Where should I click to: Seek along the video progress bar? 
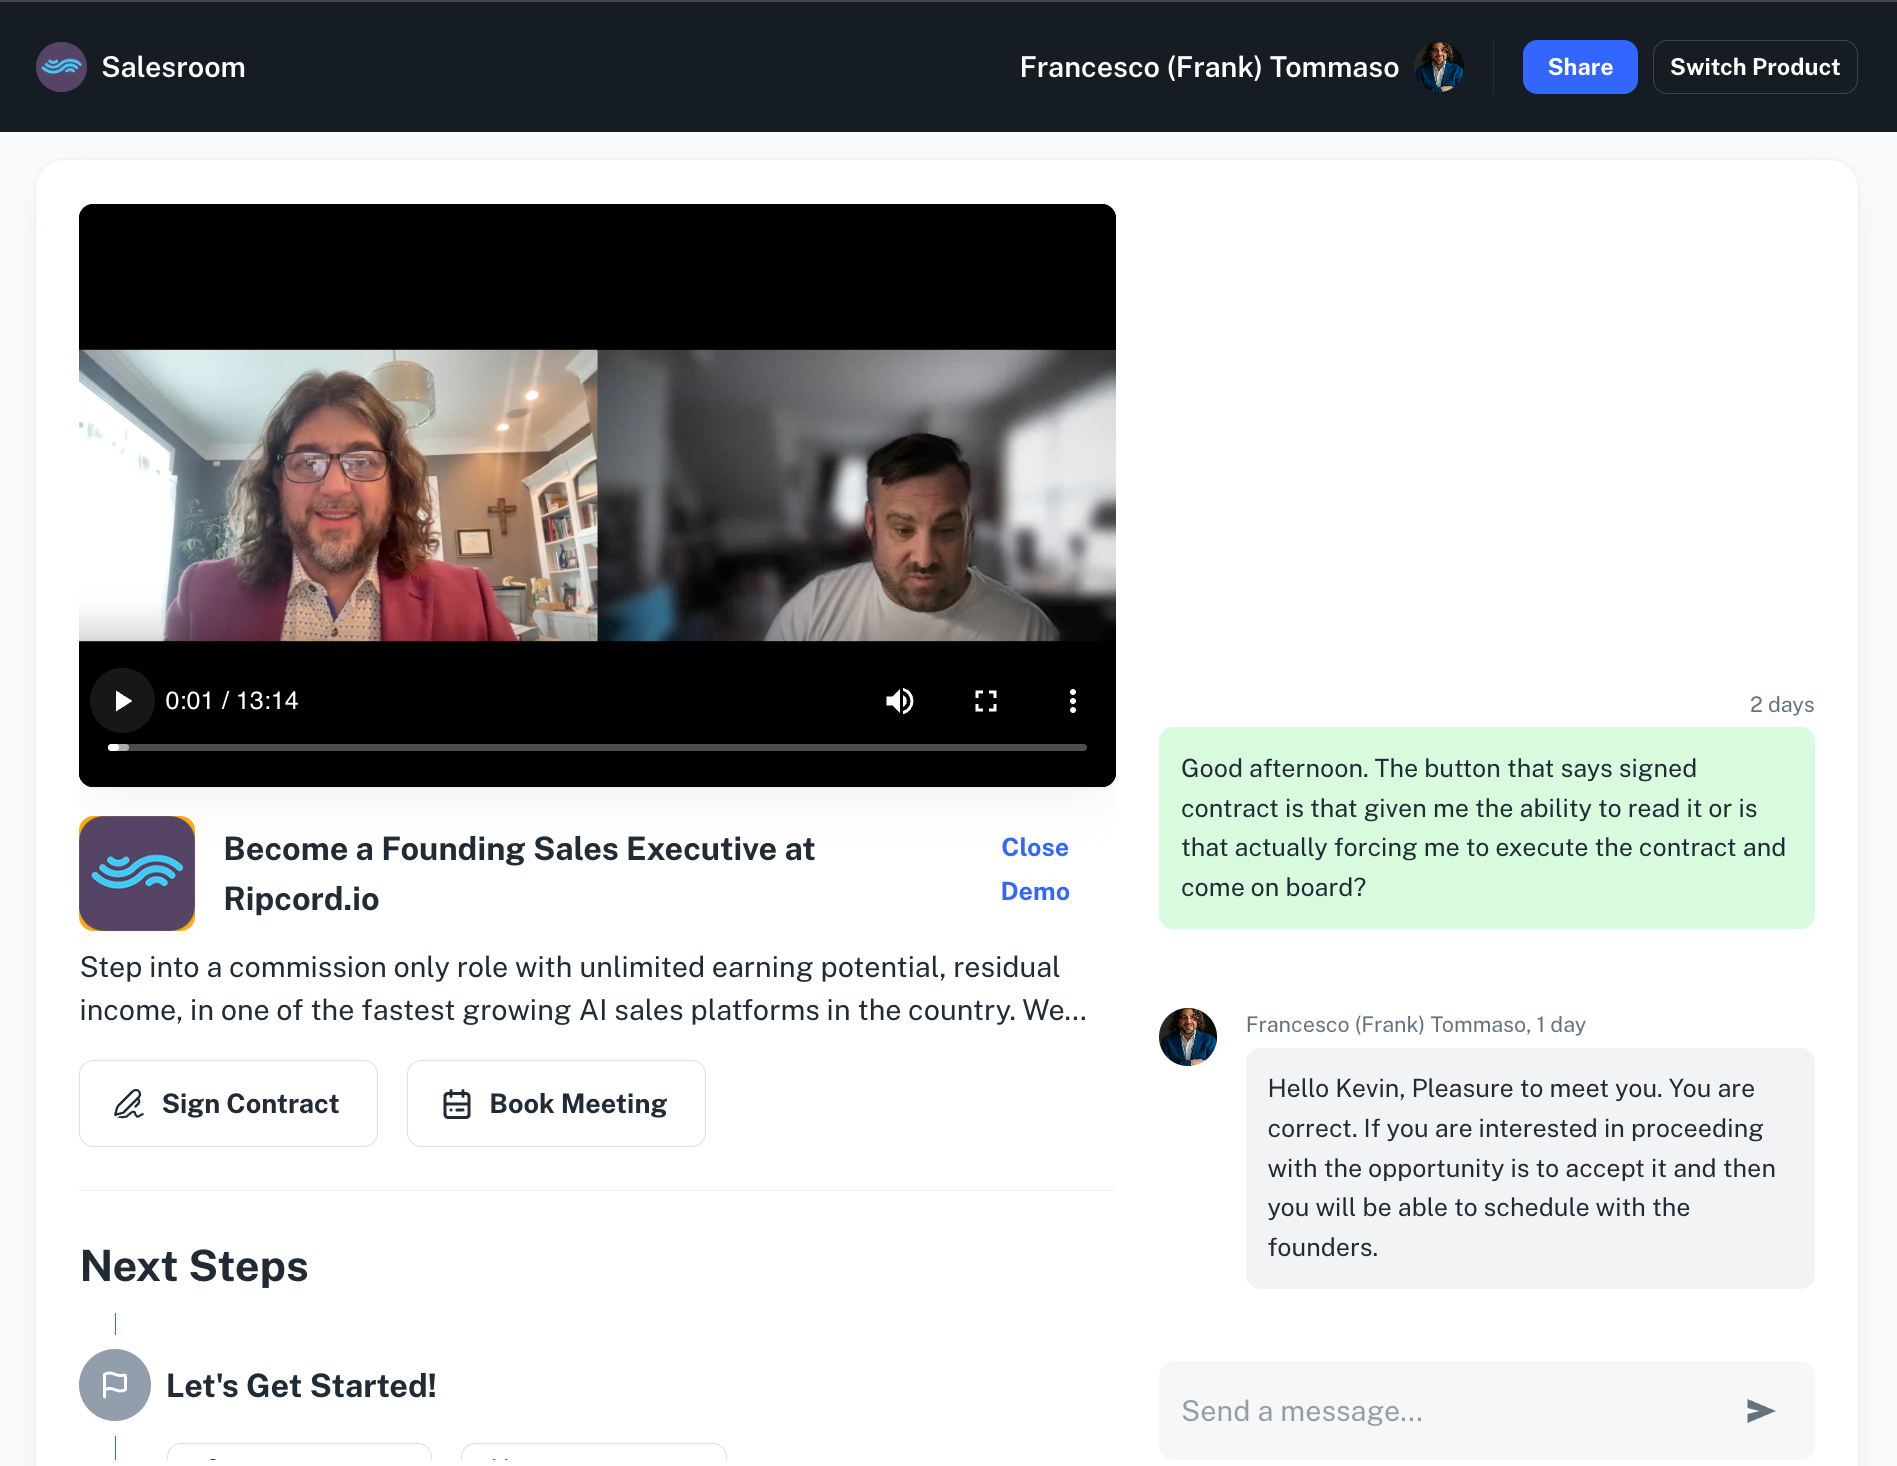[x=597, y=747]
